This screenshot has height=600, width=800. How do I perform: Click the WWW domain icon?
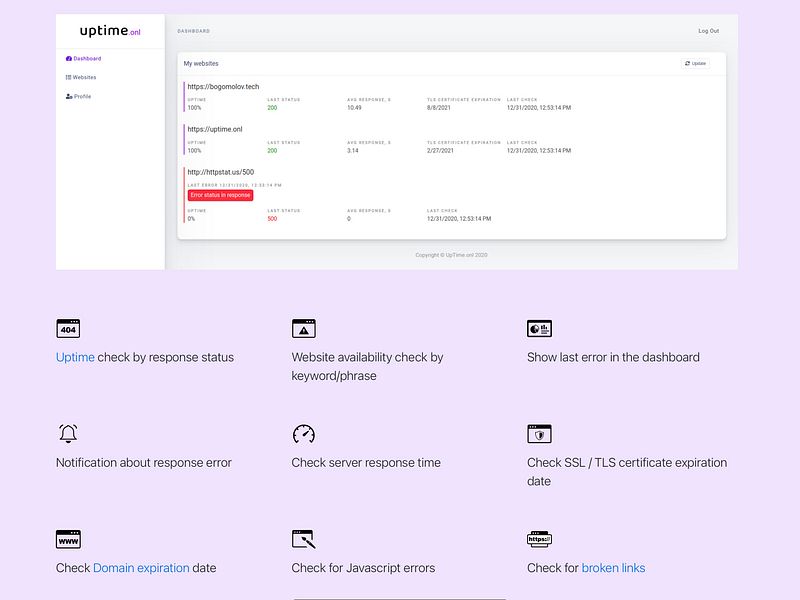68,539
